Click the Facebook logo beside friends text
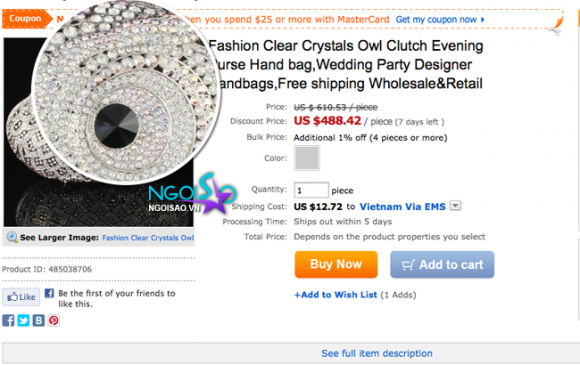 coord(49,293)
